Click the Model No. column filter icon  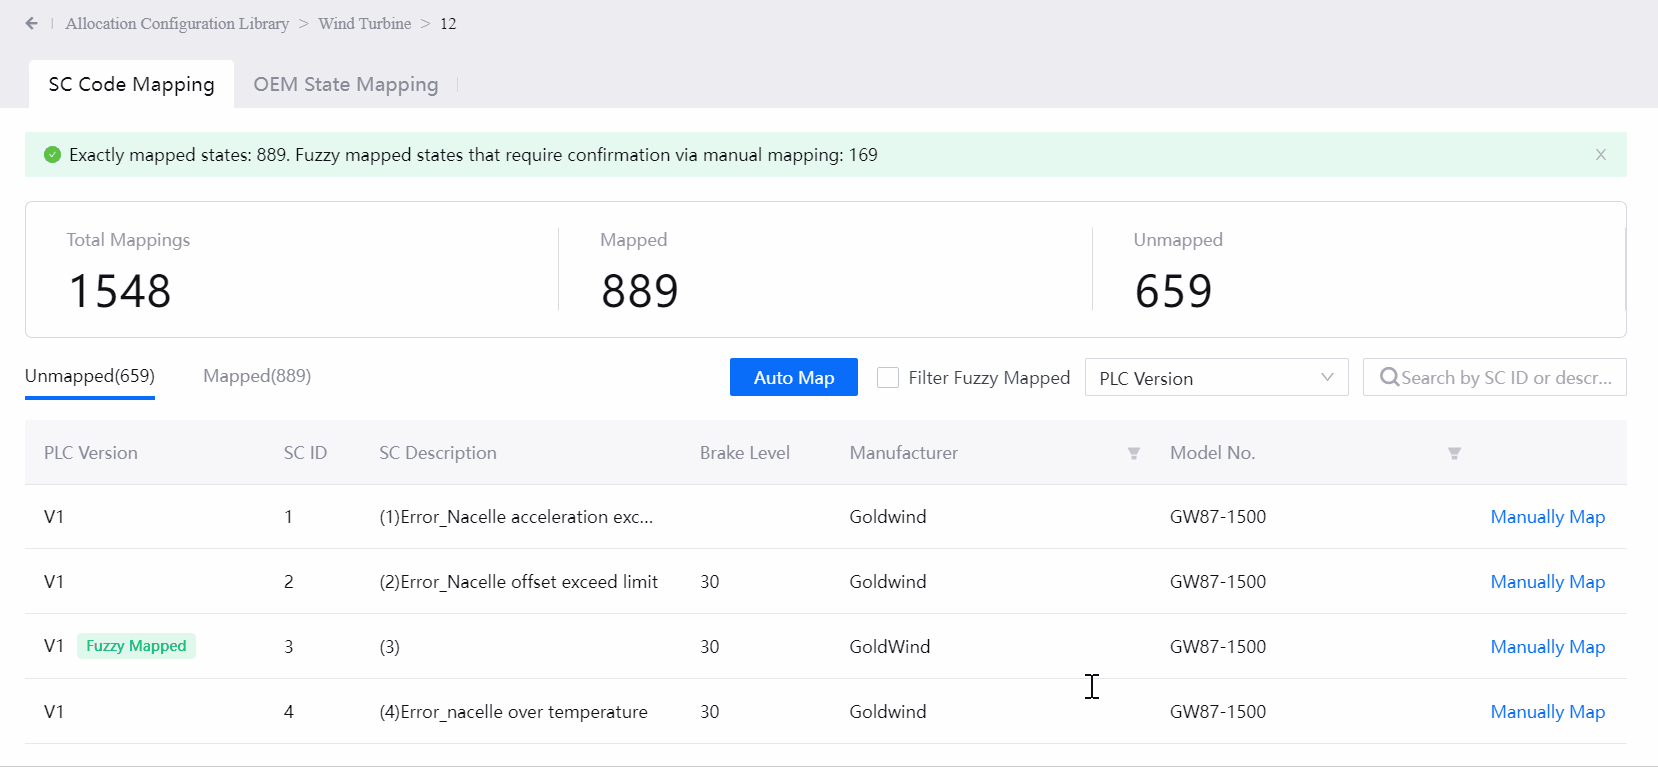(1454, 453)
